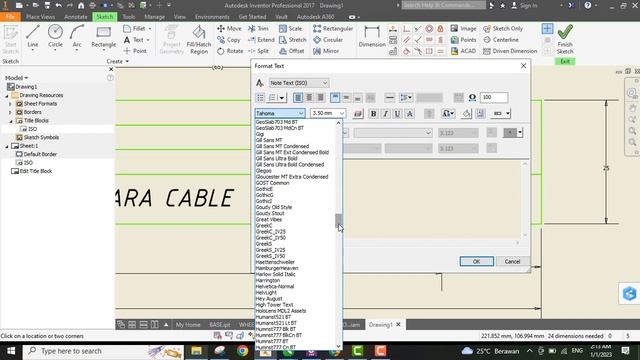The width and height of the screenshot is (640, 360).
Task: Click the stretch percentage field showing 100
Action: pyautogui.click(x=494, y=98)
